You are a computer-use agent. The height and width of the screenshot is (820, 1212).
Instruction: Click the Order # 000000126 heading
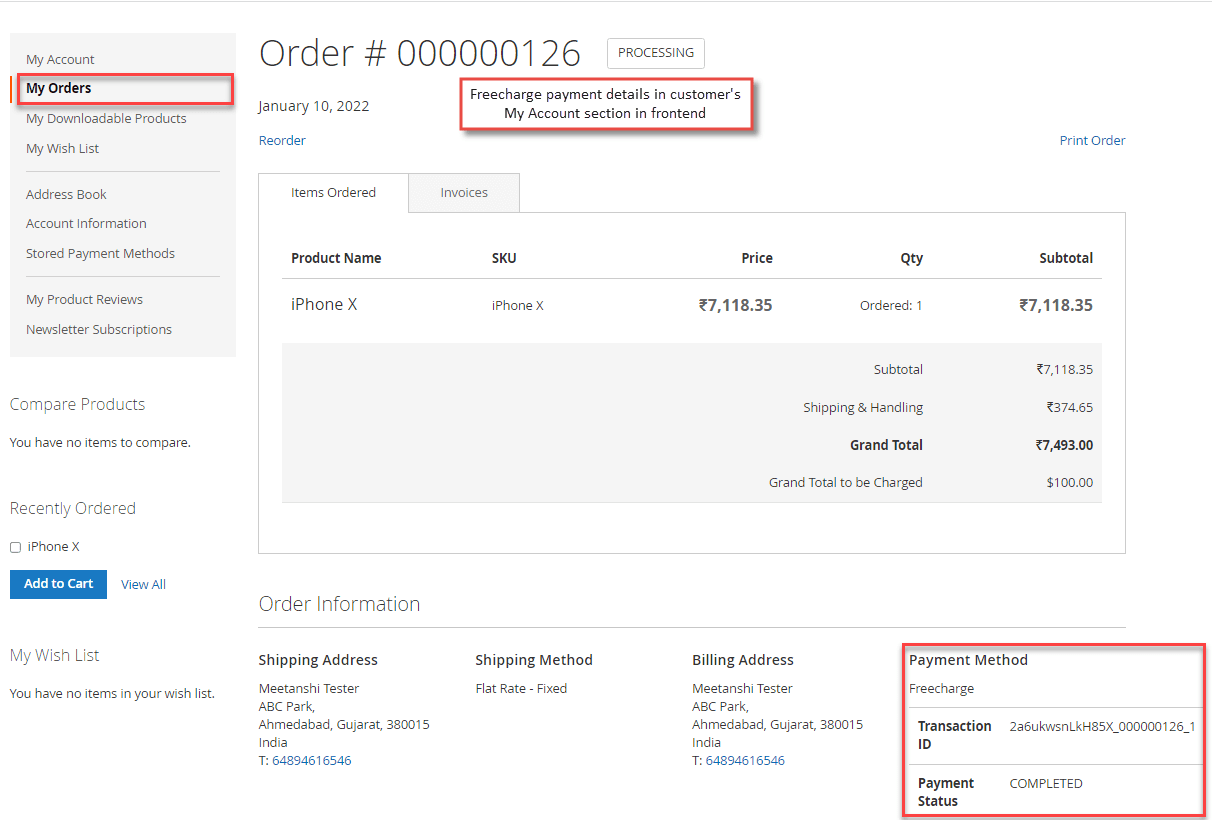(419, 53)
